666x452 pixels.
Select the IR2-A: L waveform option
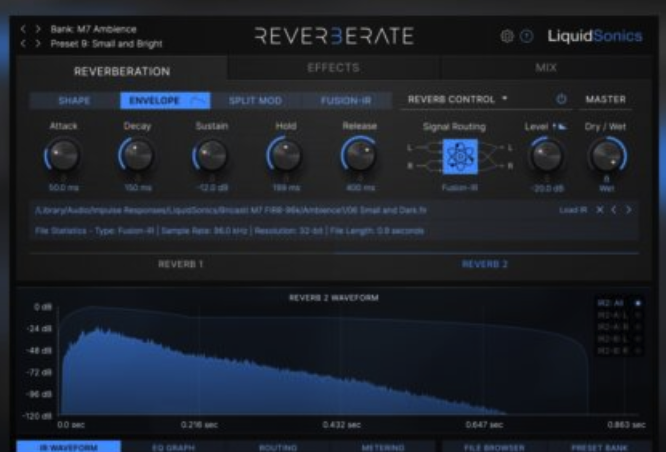pyautogui.click(x=620, y=315)
